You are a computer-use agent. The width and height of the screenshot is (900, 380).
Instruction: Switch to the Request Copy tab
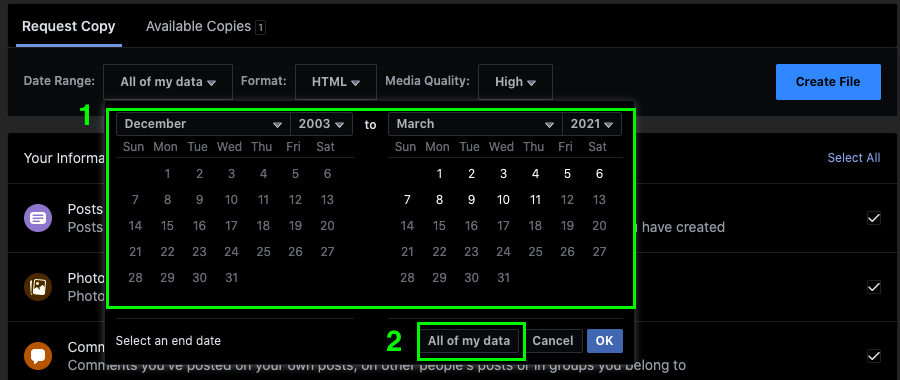point(69,26)
